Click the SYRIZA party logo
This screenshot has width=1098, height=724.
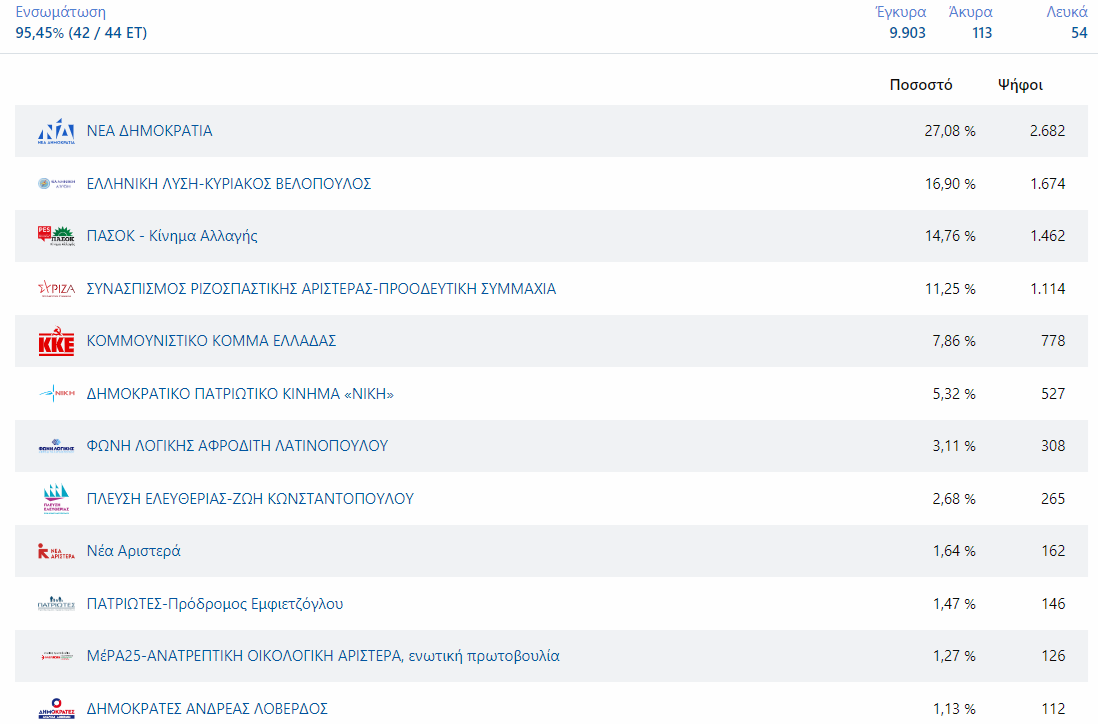[x=56, y=289]
